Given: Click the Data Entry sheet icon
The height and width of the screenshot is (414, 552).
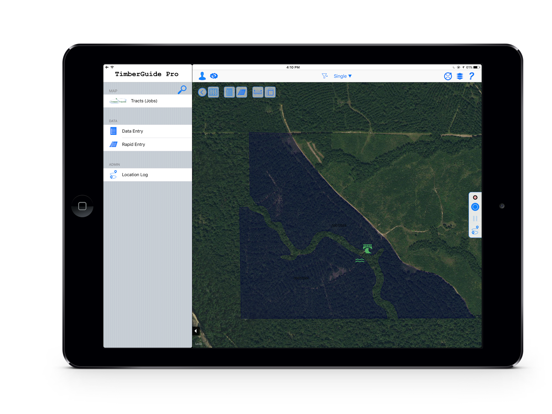Looking at the screenshot, I should (x=113, y=131).
